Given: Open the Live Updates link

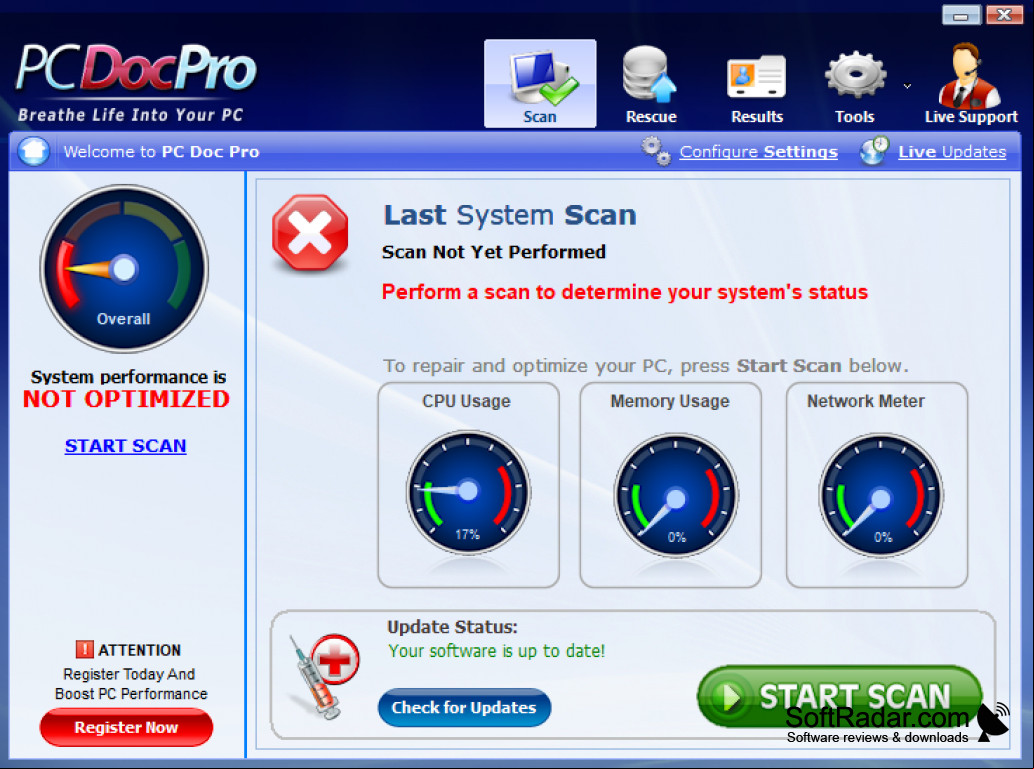Looking at the screenshot, I should click(952, 152).
